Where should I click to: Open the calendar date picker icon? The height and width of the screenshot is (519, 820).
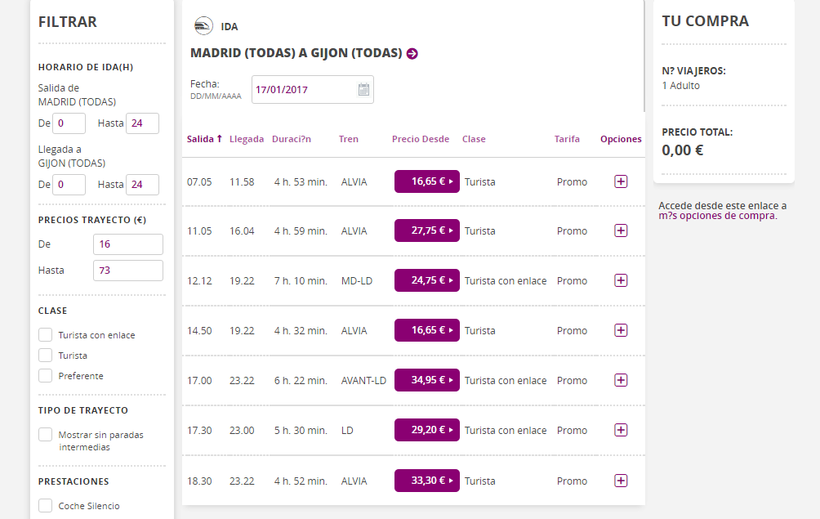[x=364, y=90]
